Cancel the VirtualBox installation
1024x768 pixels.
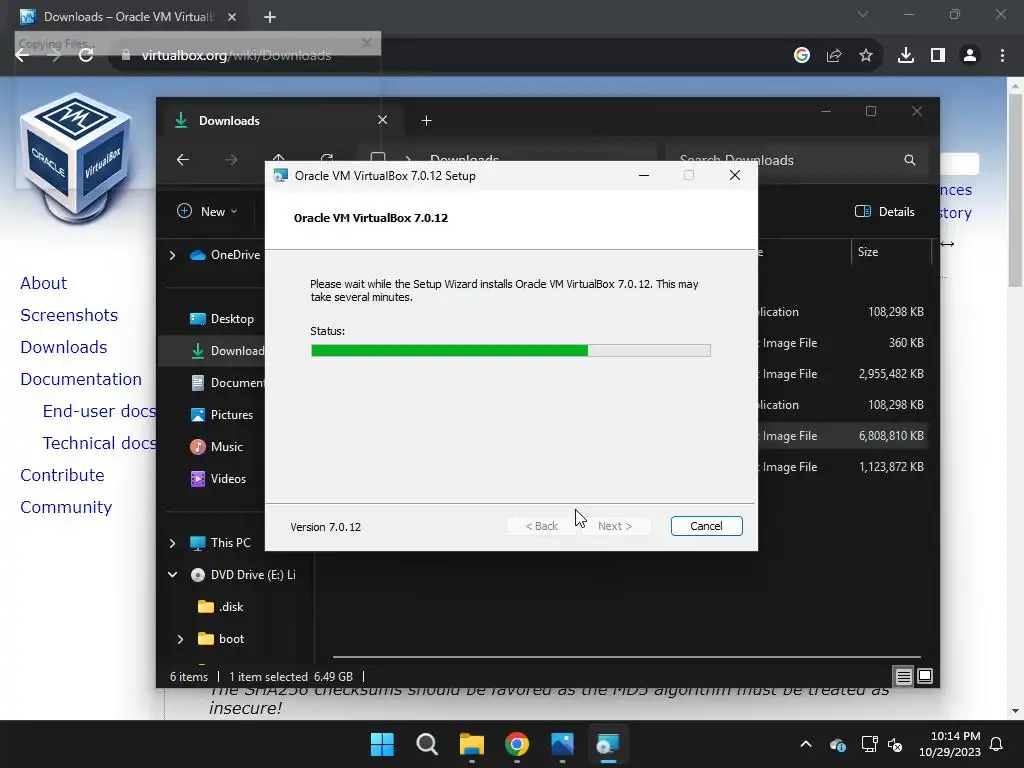coord(706,526)
